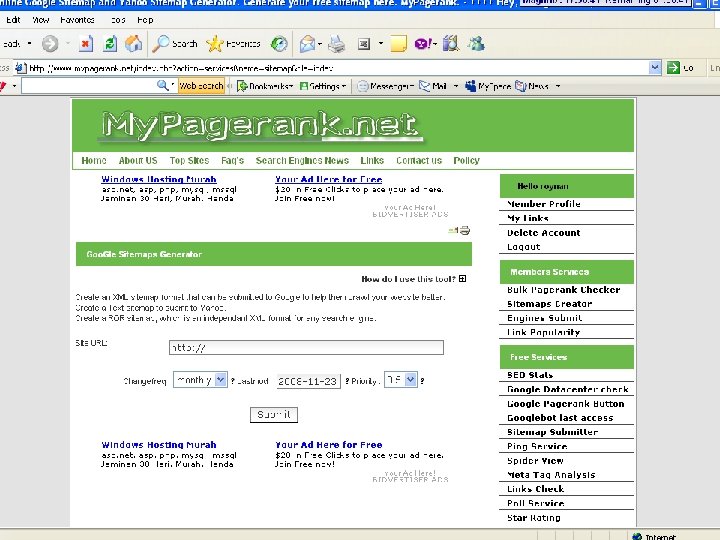The height and width of the screenshot is (540, 720).
Task: Click the MyPagerank.net logo banner
Action: tap(260, 125)
